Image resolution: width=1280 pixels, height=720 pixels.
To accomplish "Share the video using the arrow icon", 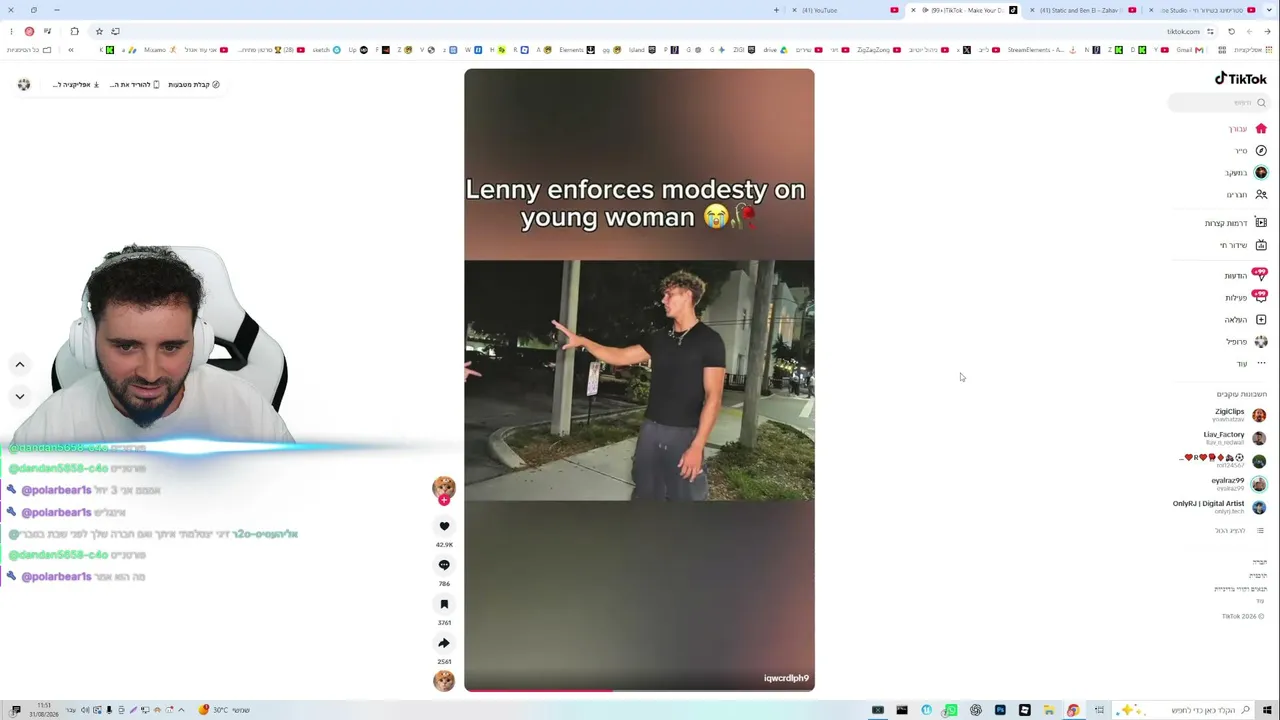I will click(444, 643).
